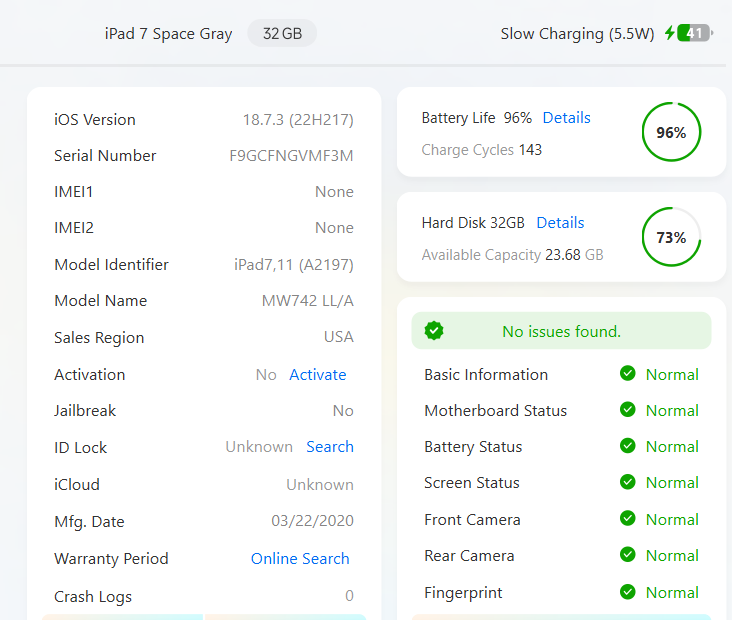The image size is (732, 620).
Task: Click the Front Camera row label
Action: (472, 520)
